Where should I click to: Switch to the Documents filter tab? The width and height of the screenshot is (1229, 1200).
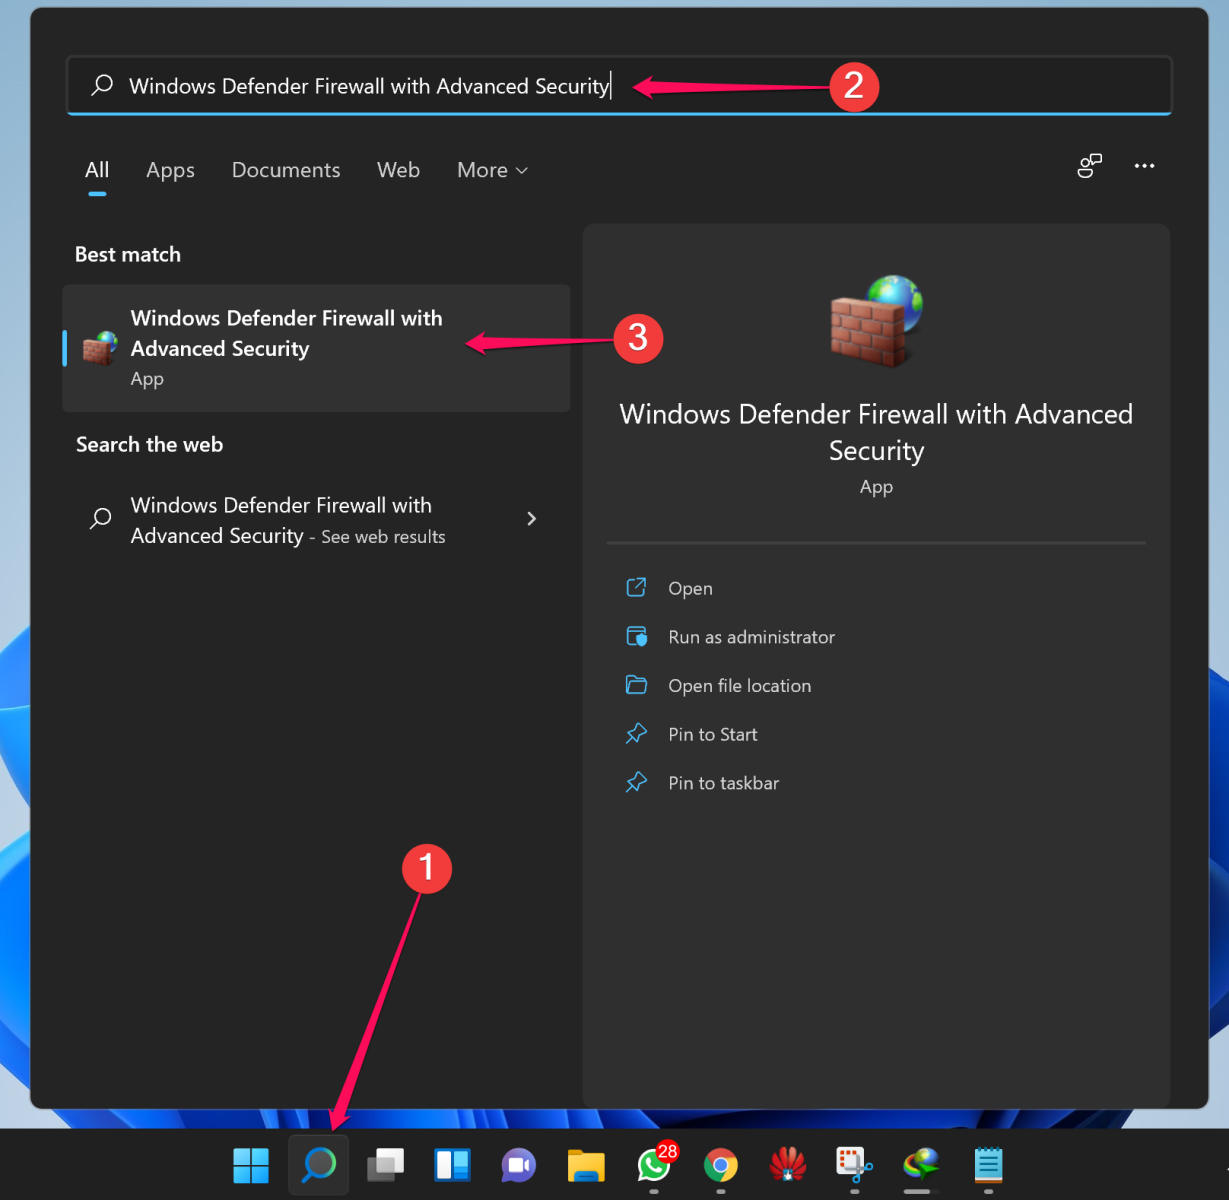[286, 170]
